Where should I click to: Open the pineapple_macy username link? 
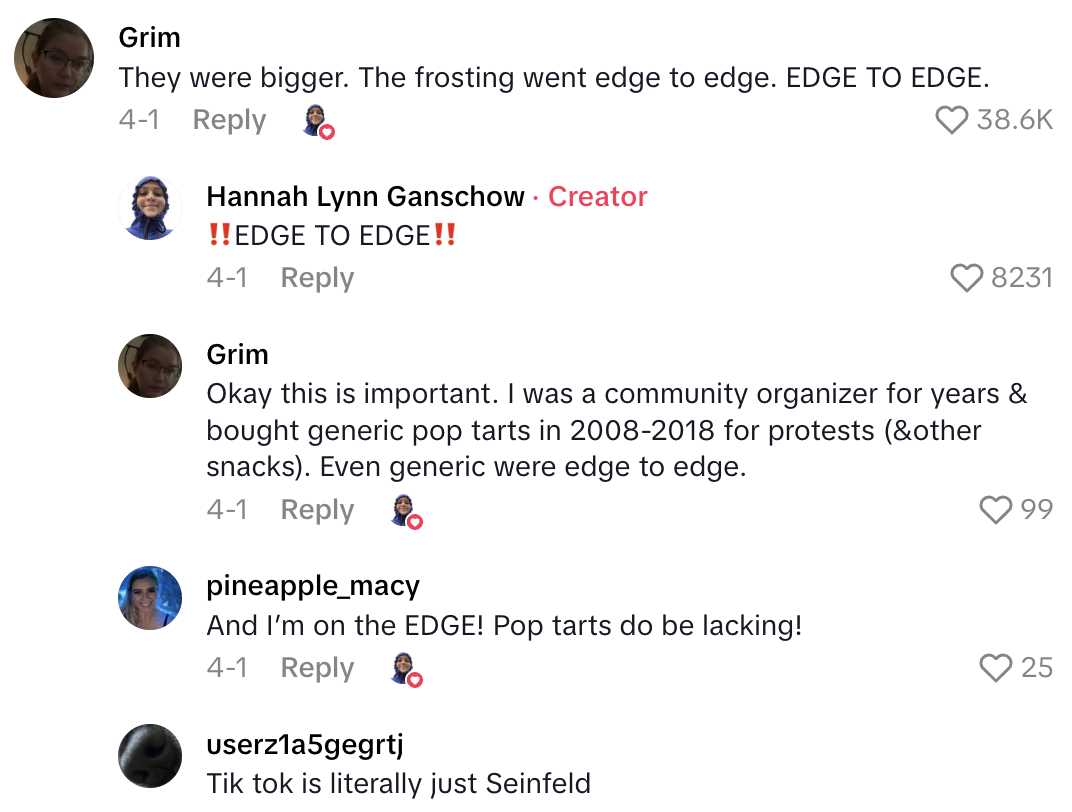pyautogui.click(x=313, y=586)
